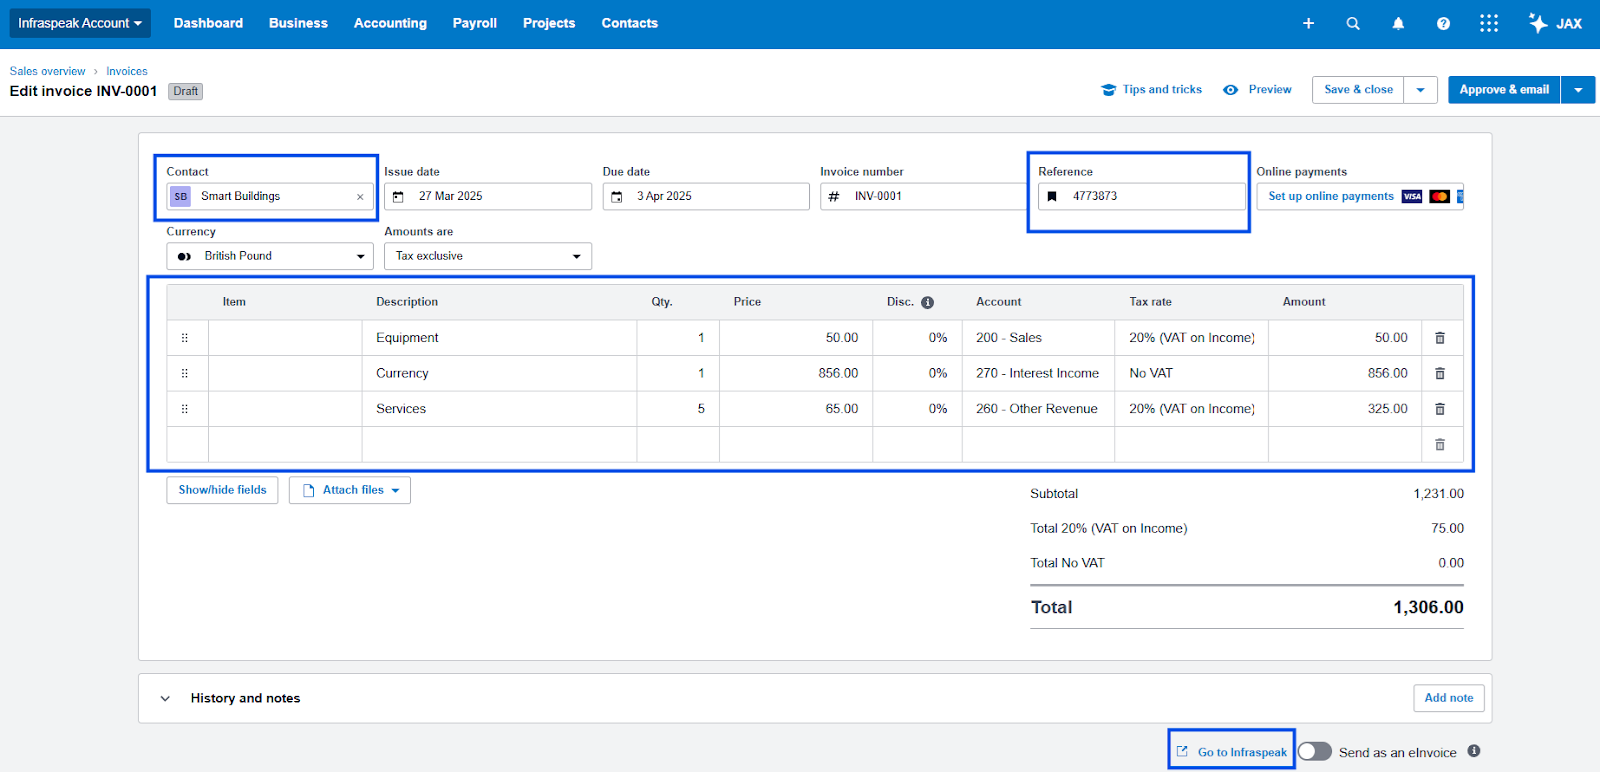Click the Due date field 3 Apr 2025
The height and width of the screenshot is (772, 1602).
[707, 197]
